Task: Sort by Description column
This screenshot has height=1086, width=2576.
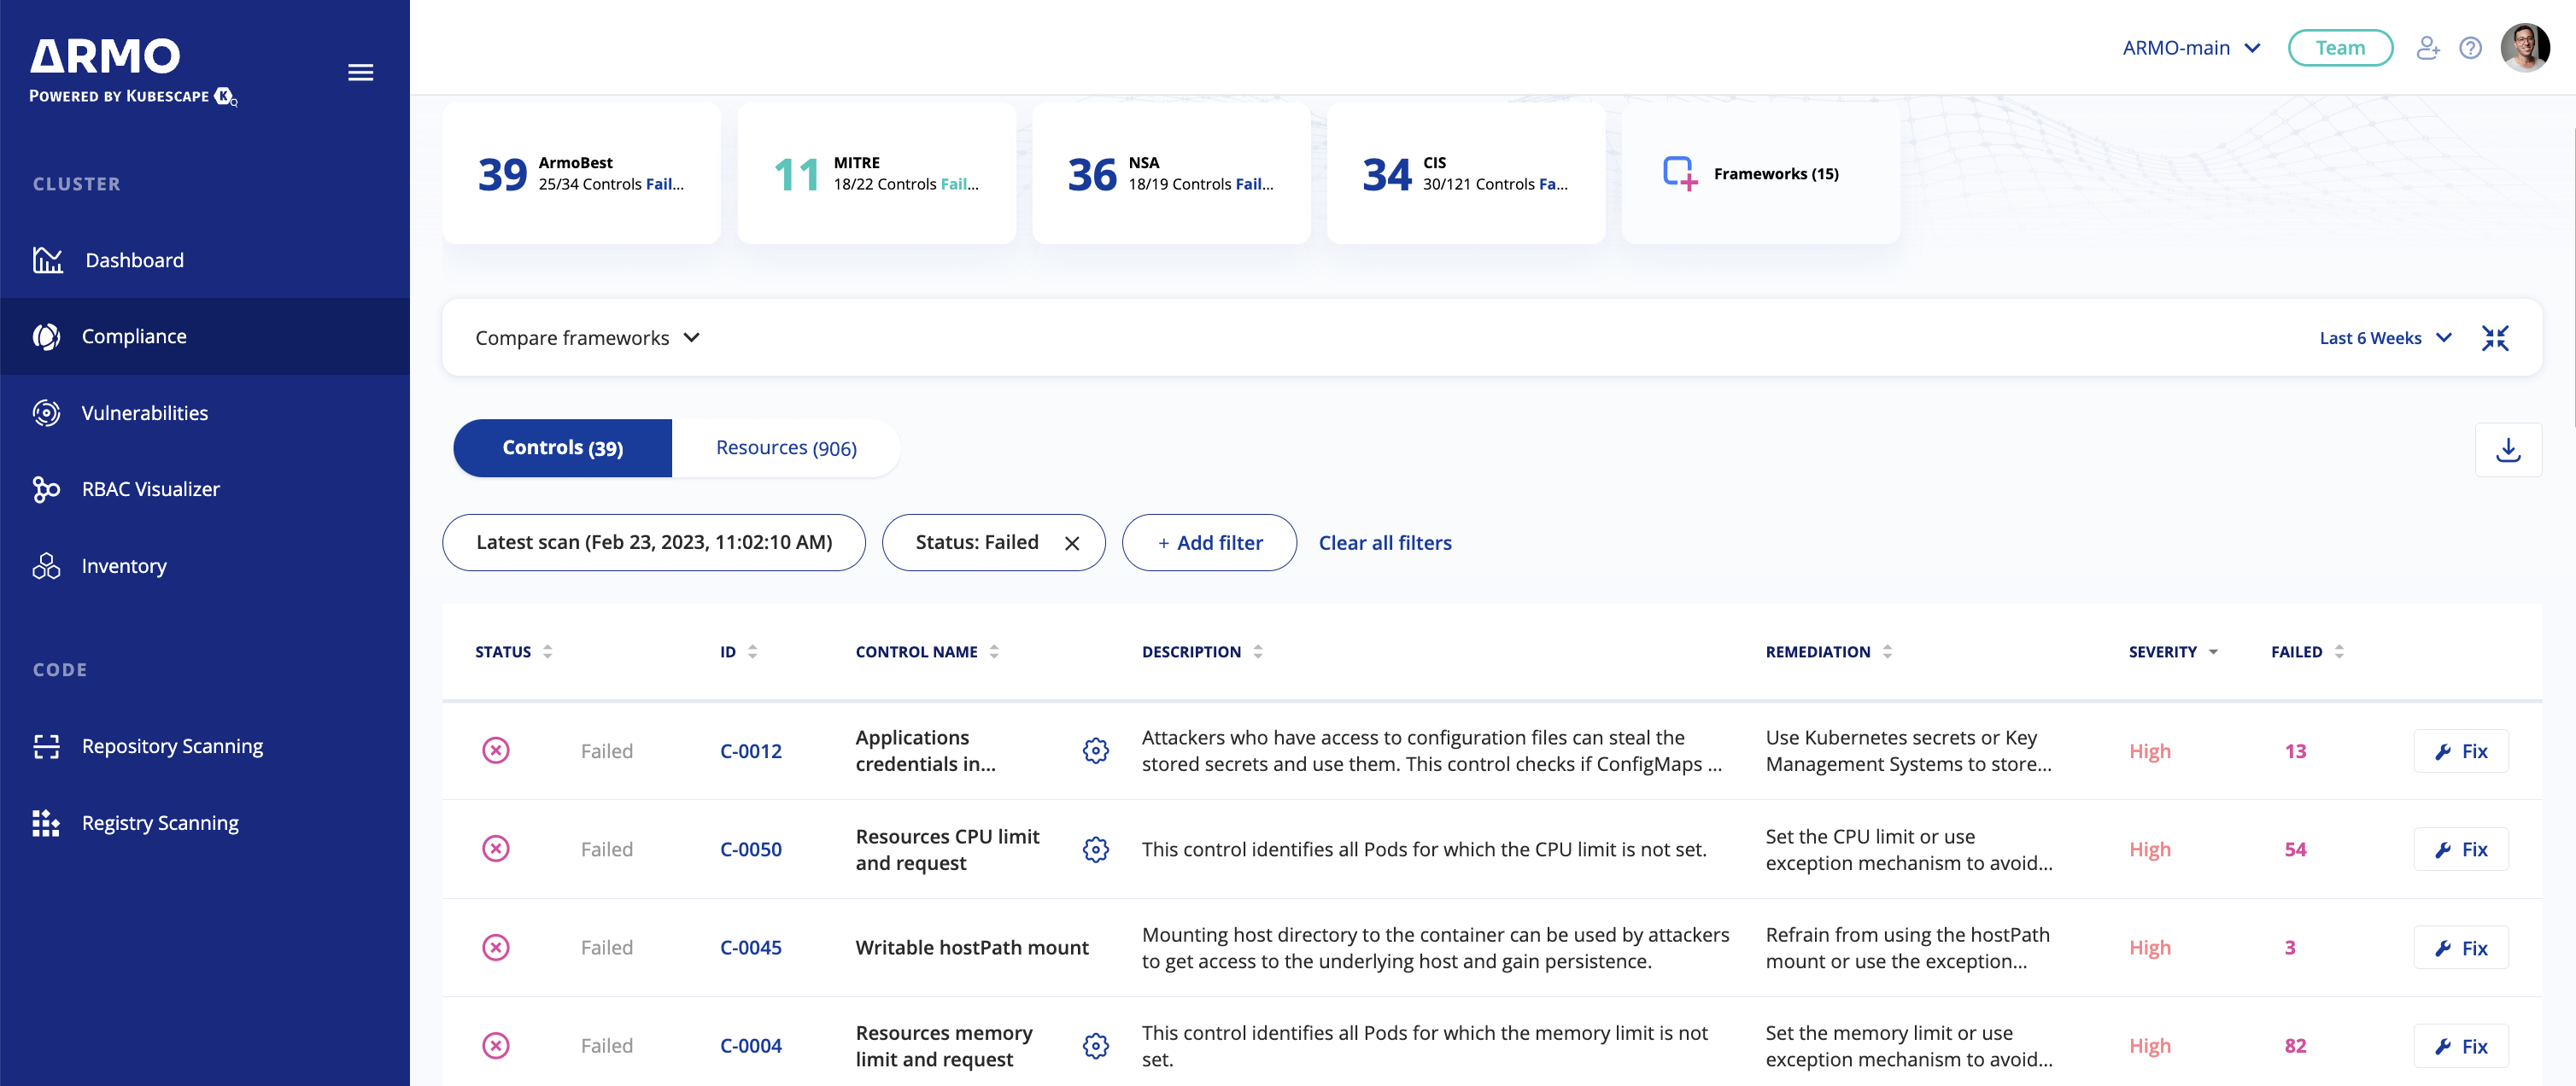Action: [x=1202, y=652]
